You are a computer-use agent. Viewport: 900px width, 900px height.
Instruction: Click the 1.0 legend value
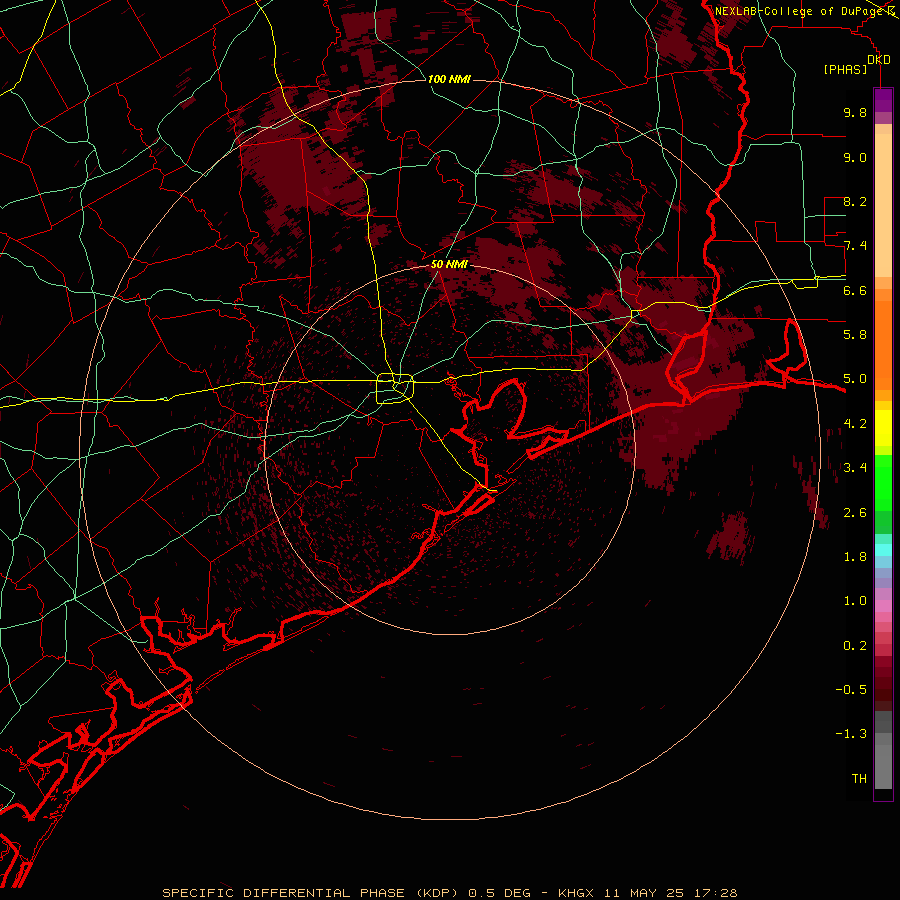855,601
